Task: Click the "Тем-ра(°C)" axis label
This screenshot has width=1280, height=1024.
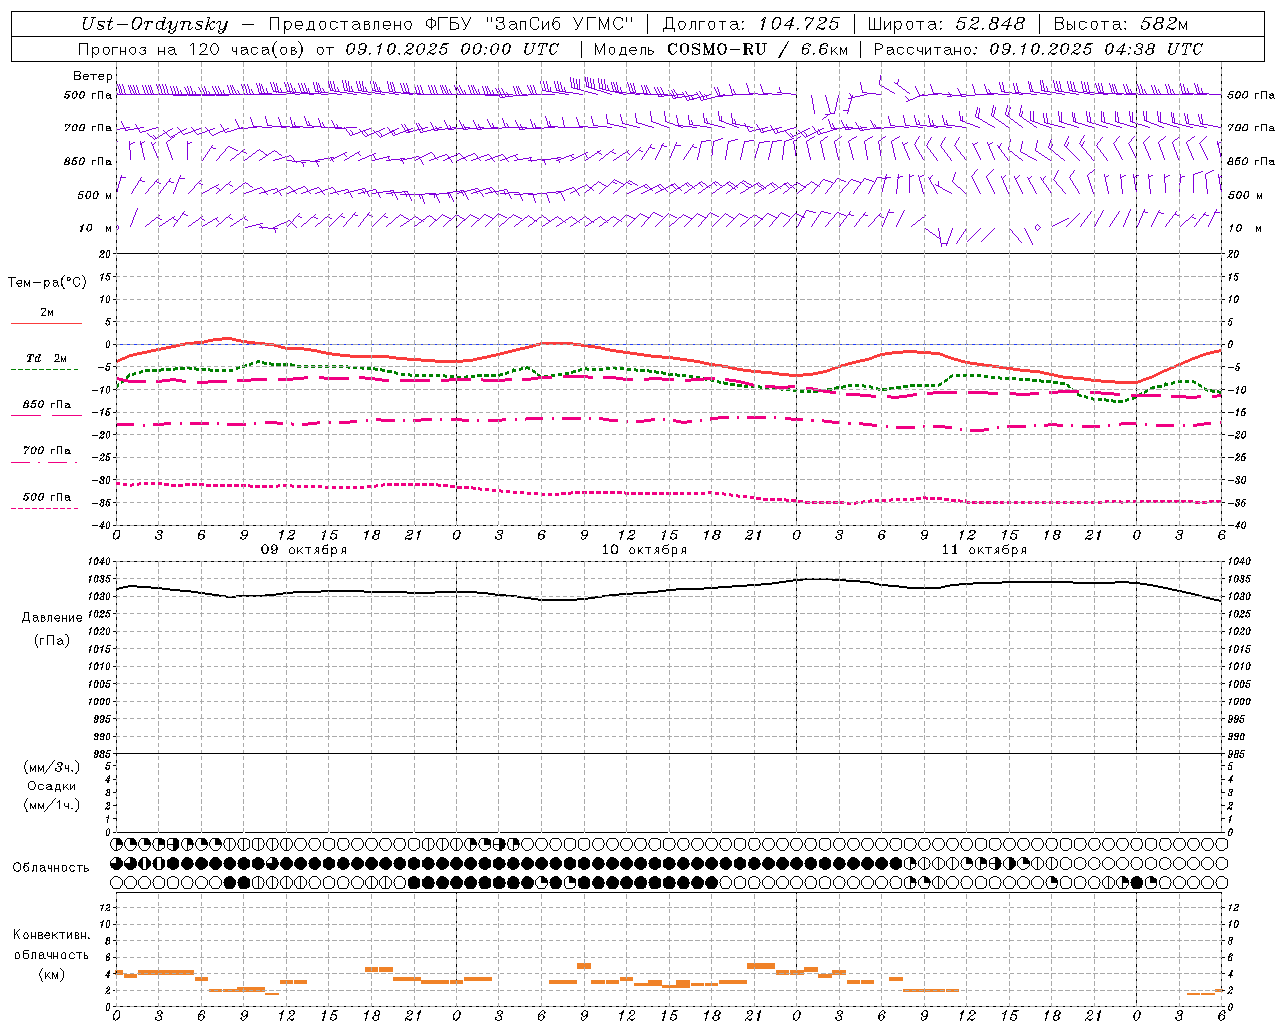Action: click(47, 283)
